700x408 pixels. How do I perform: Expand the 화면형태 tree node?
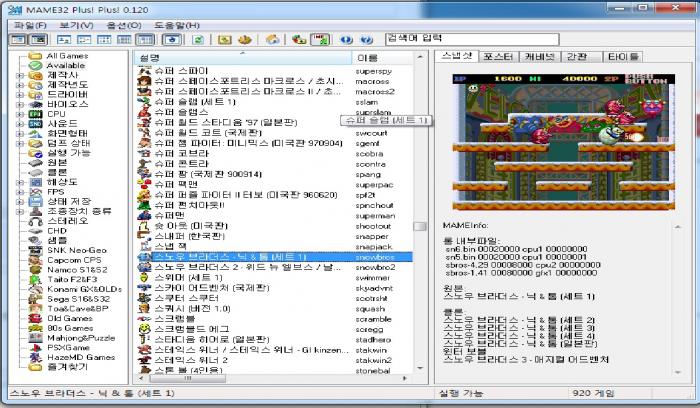point(20,133)
